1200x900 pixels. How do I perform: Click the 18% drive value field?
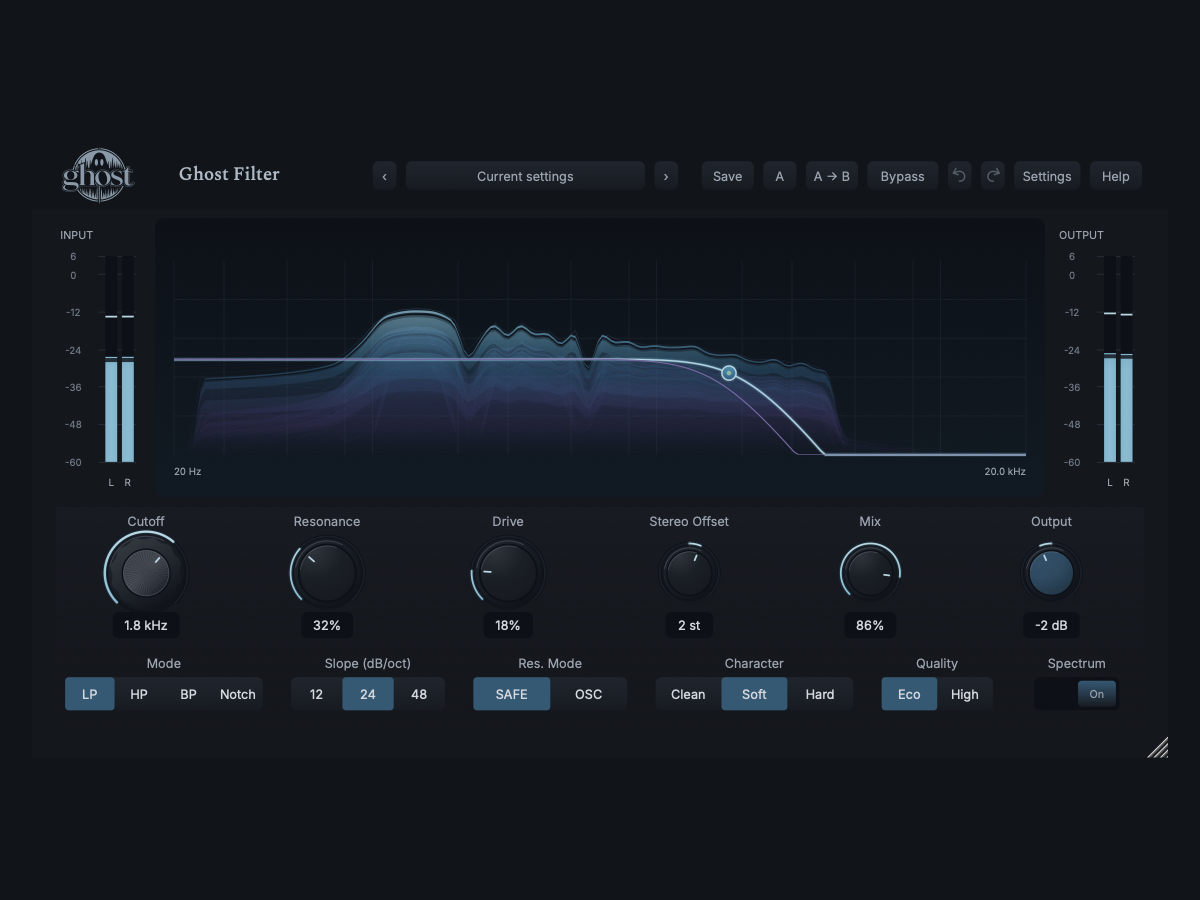click(508, 625)
